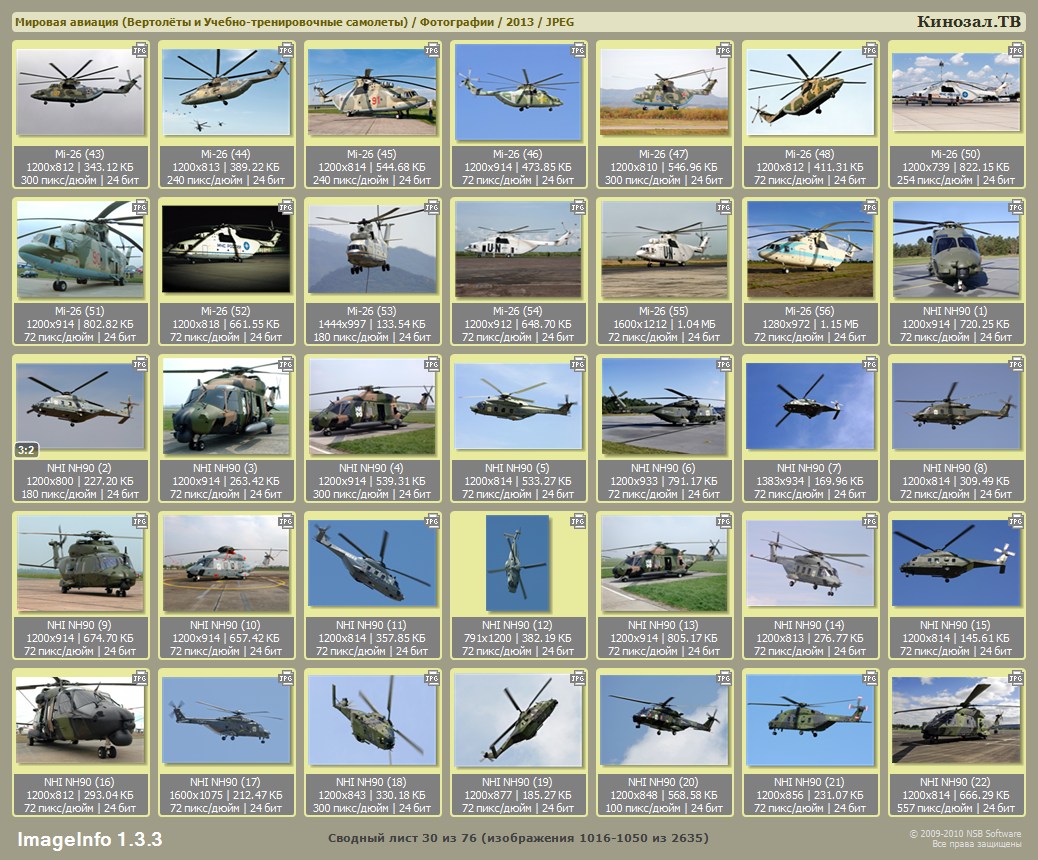The image size is (1038, 860).
Task: Click the NSB Software copyright text
Action: (x=964, y=839)
